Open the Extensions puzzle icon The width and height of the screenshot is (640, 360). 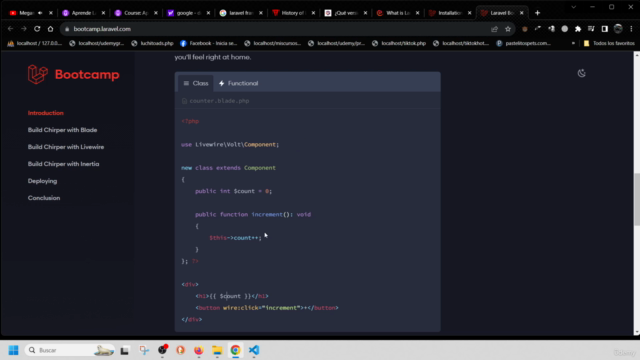[578, 29]
